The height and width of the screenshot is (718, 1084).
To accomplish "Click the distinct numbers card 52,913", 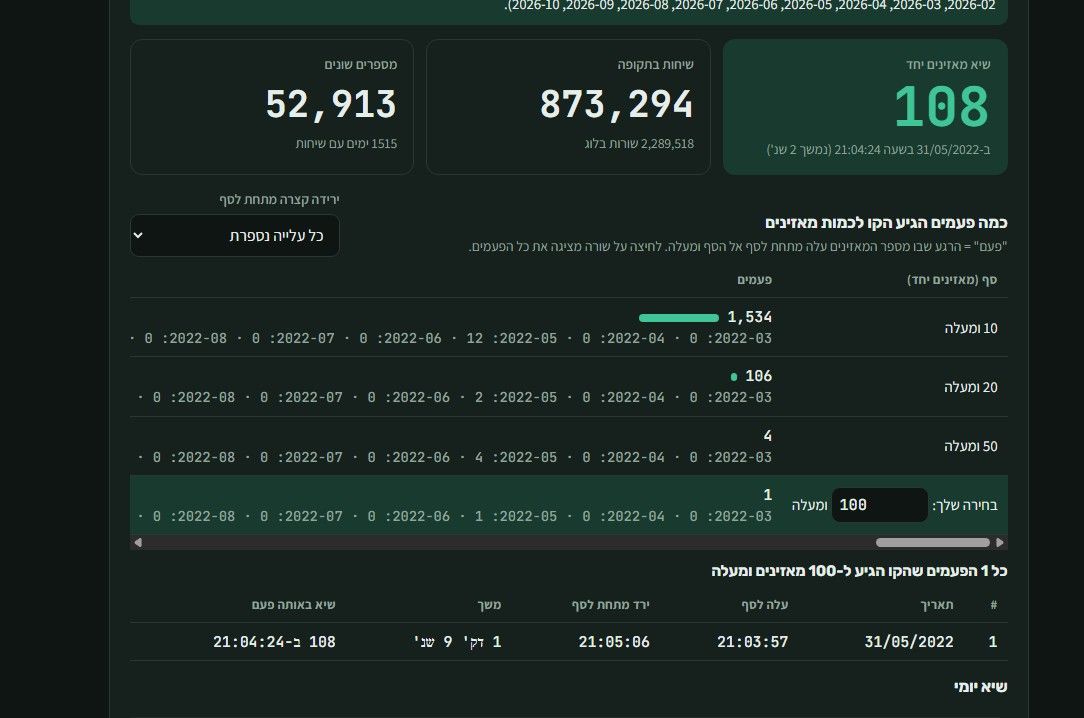I will tap(272, 107).
